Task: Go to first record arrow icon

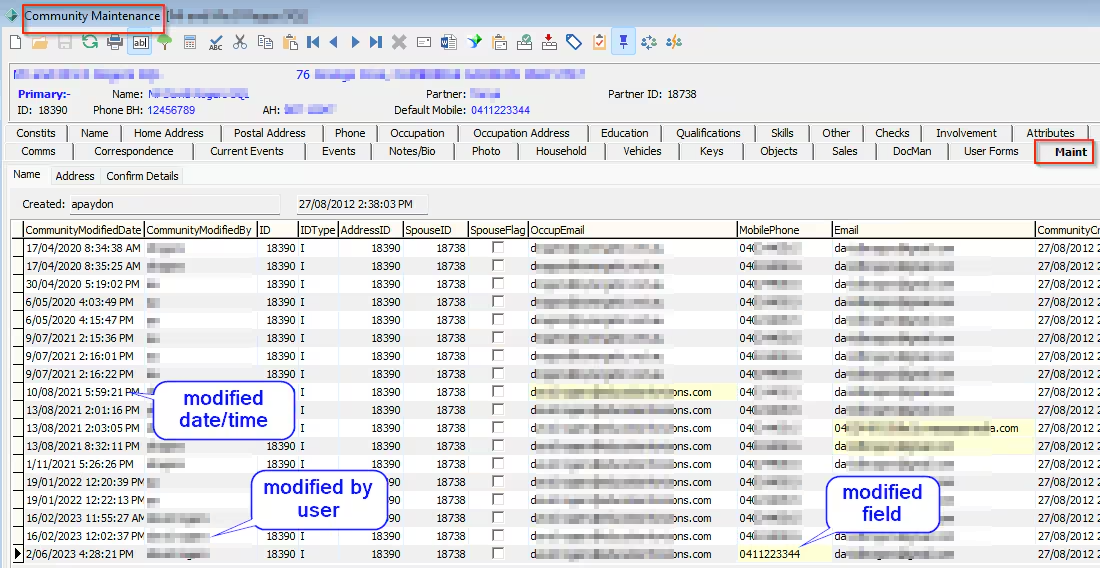Action: pyautogui.click(x=313, y=42)
